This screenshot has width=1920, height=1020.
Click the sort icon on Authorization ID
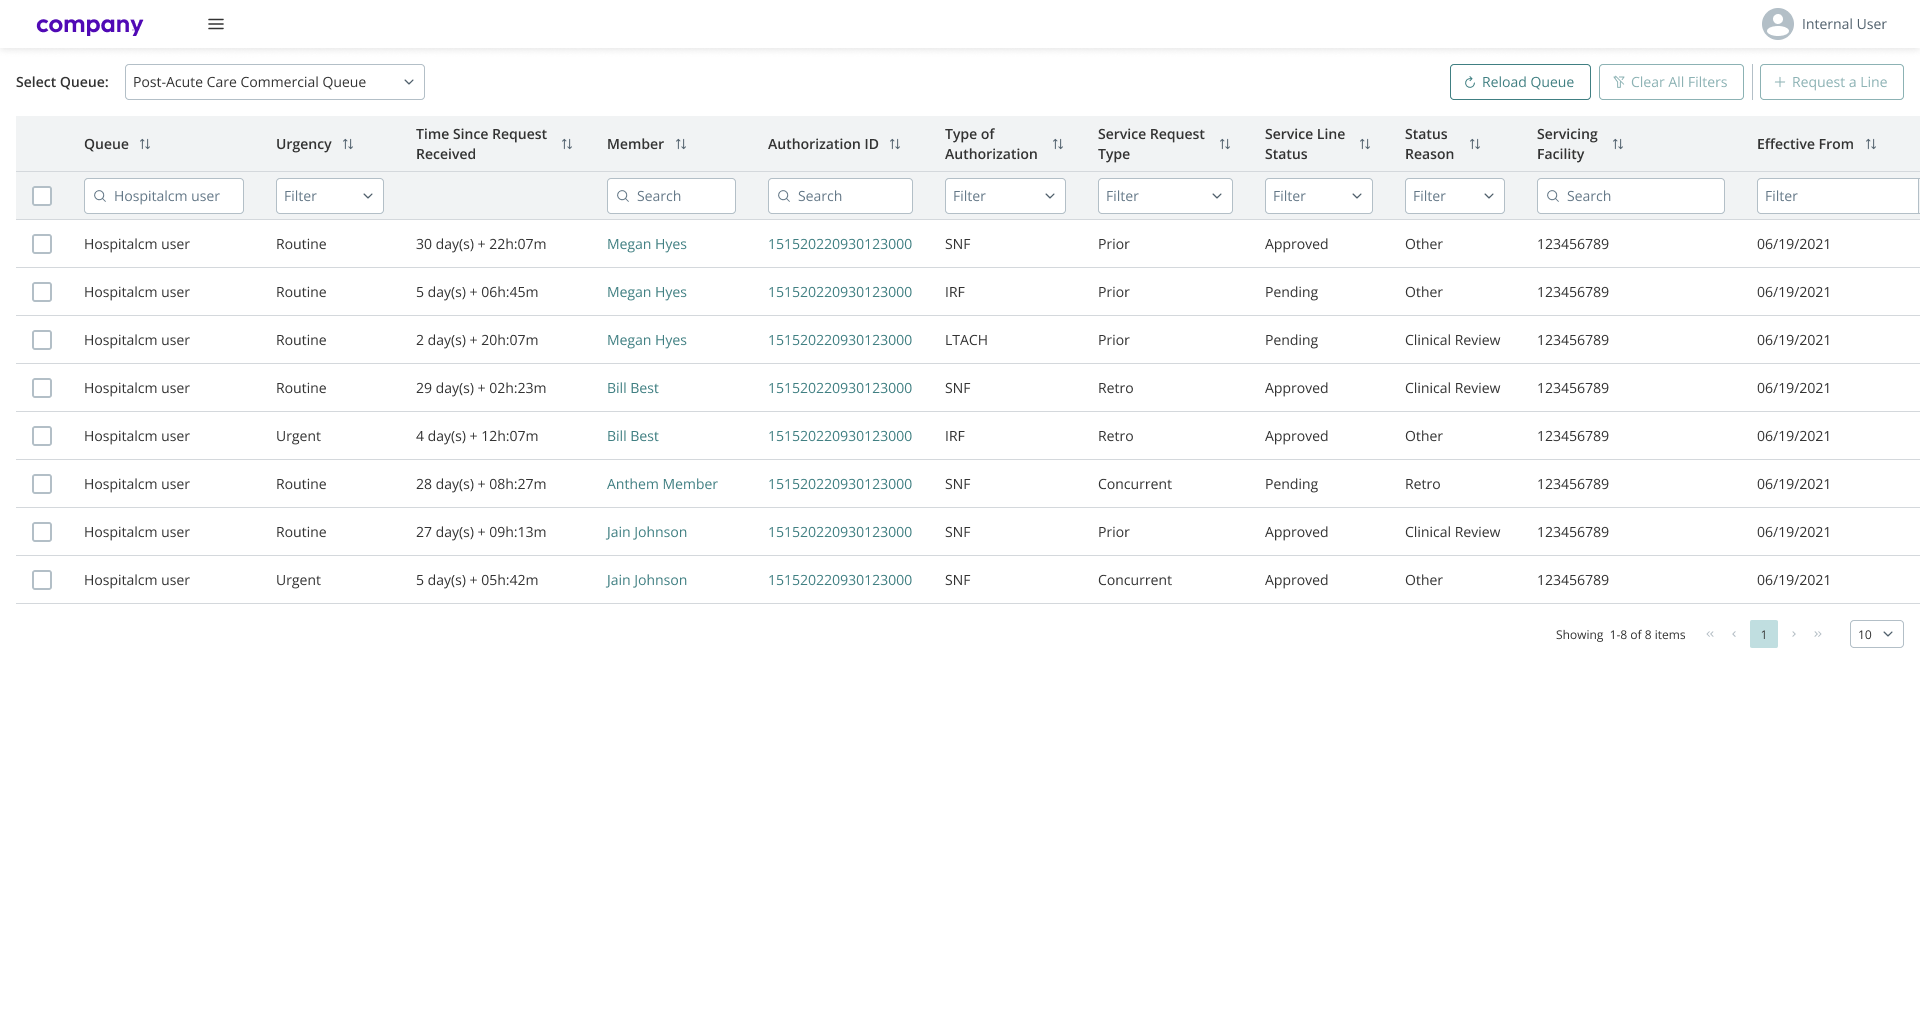click(x=895, y=144)
